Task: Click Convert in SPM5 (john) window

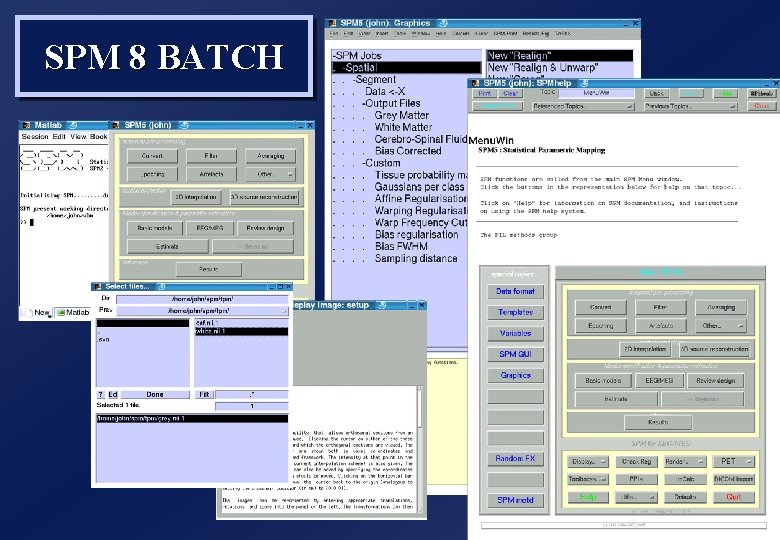Action: 152,156
